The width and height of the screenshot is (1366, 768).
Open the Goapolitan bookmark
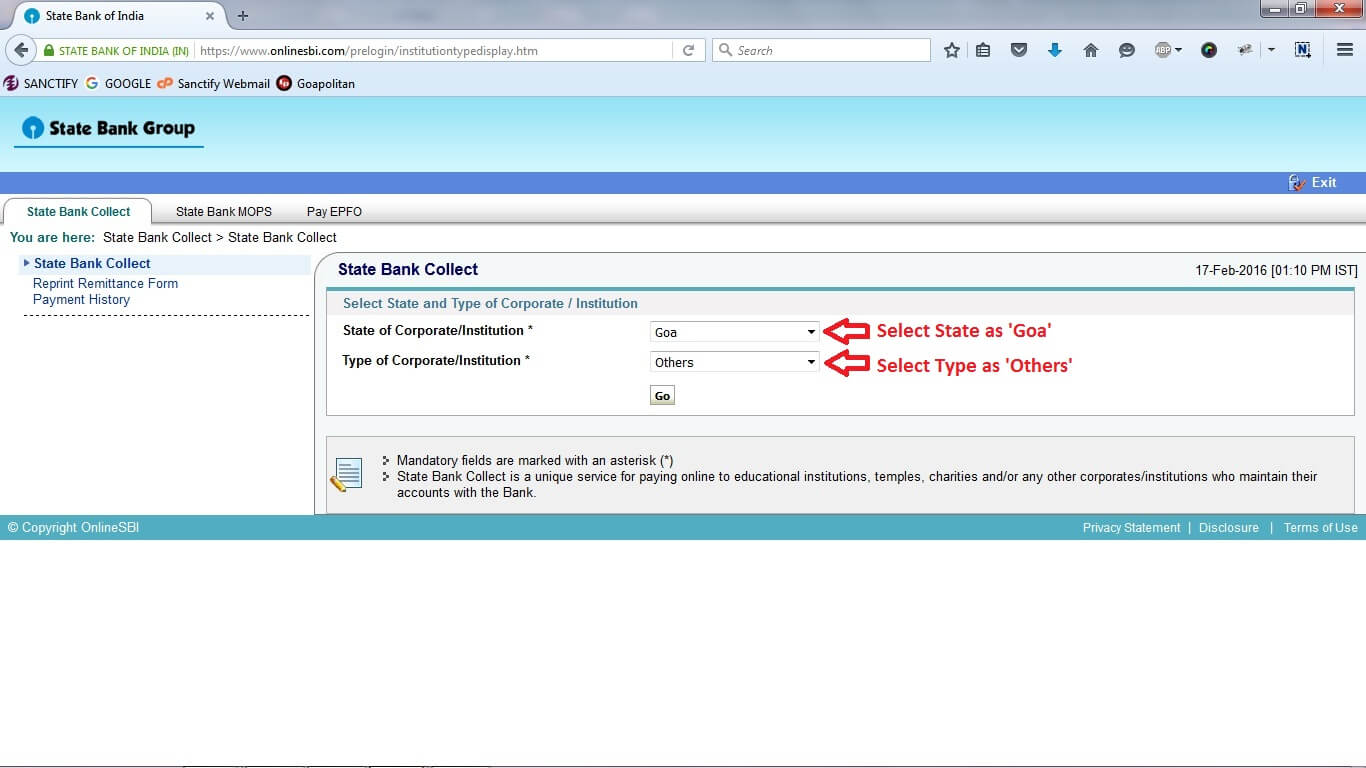pos(315,84)
